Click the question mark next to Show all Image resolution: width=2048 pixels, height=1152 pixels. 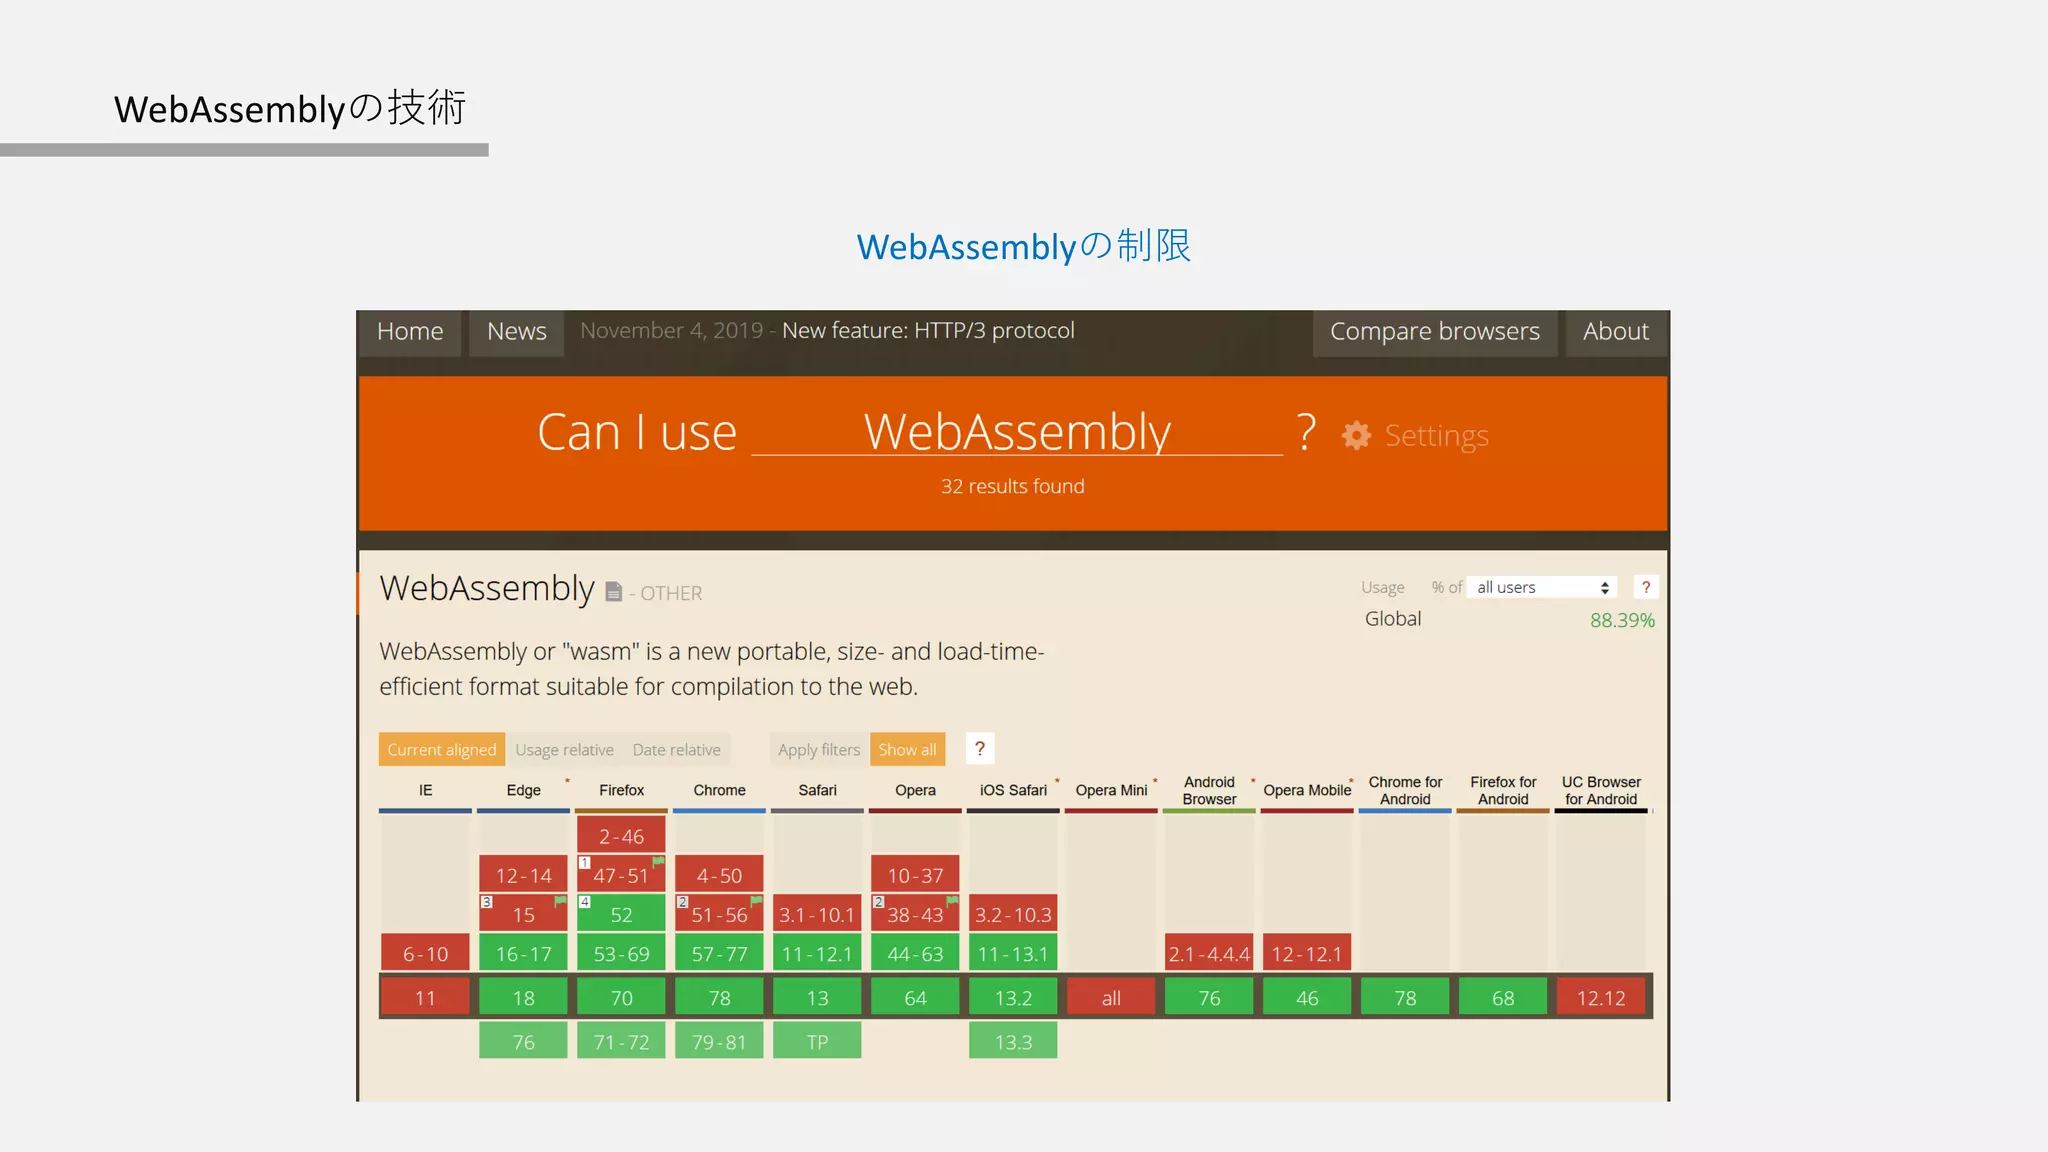point(980,748)
